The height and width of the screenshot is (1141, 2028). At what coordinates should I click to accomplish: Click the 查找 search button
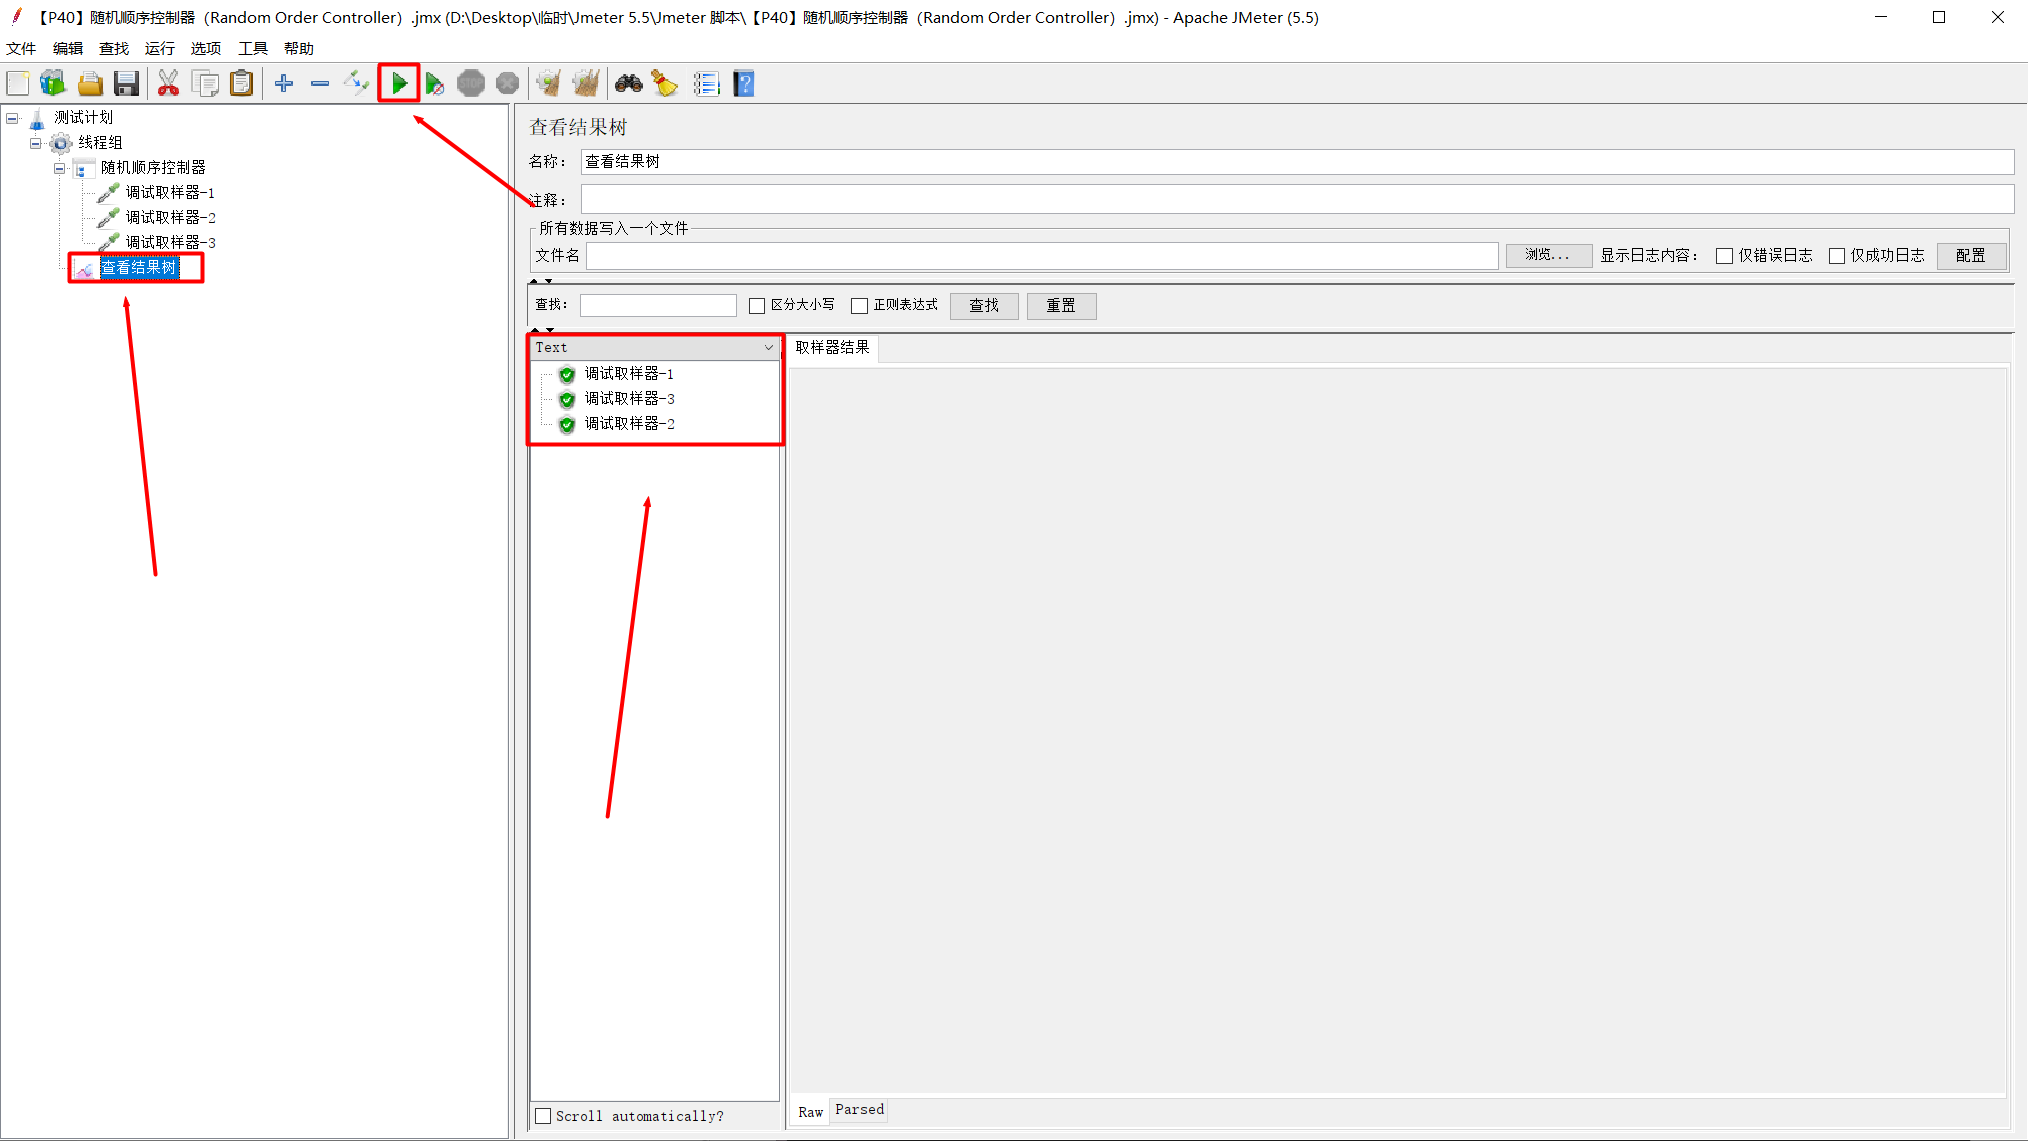point(984,305)
